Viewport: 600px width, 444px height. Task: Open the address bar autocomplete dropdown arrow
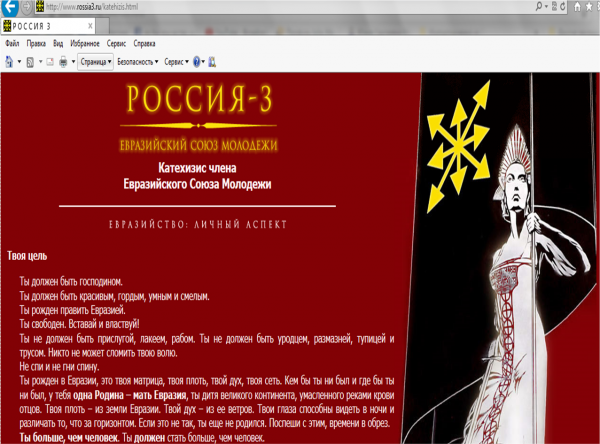[546, 7]
